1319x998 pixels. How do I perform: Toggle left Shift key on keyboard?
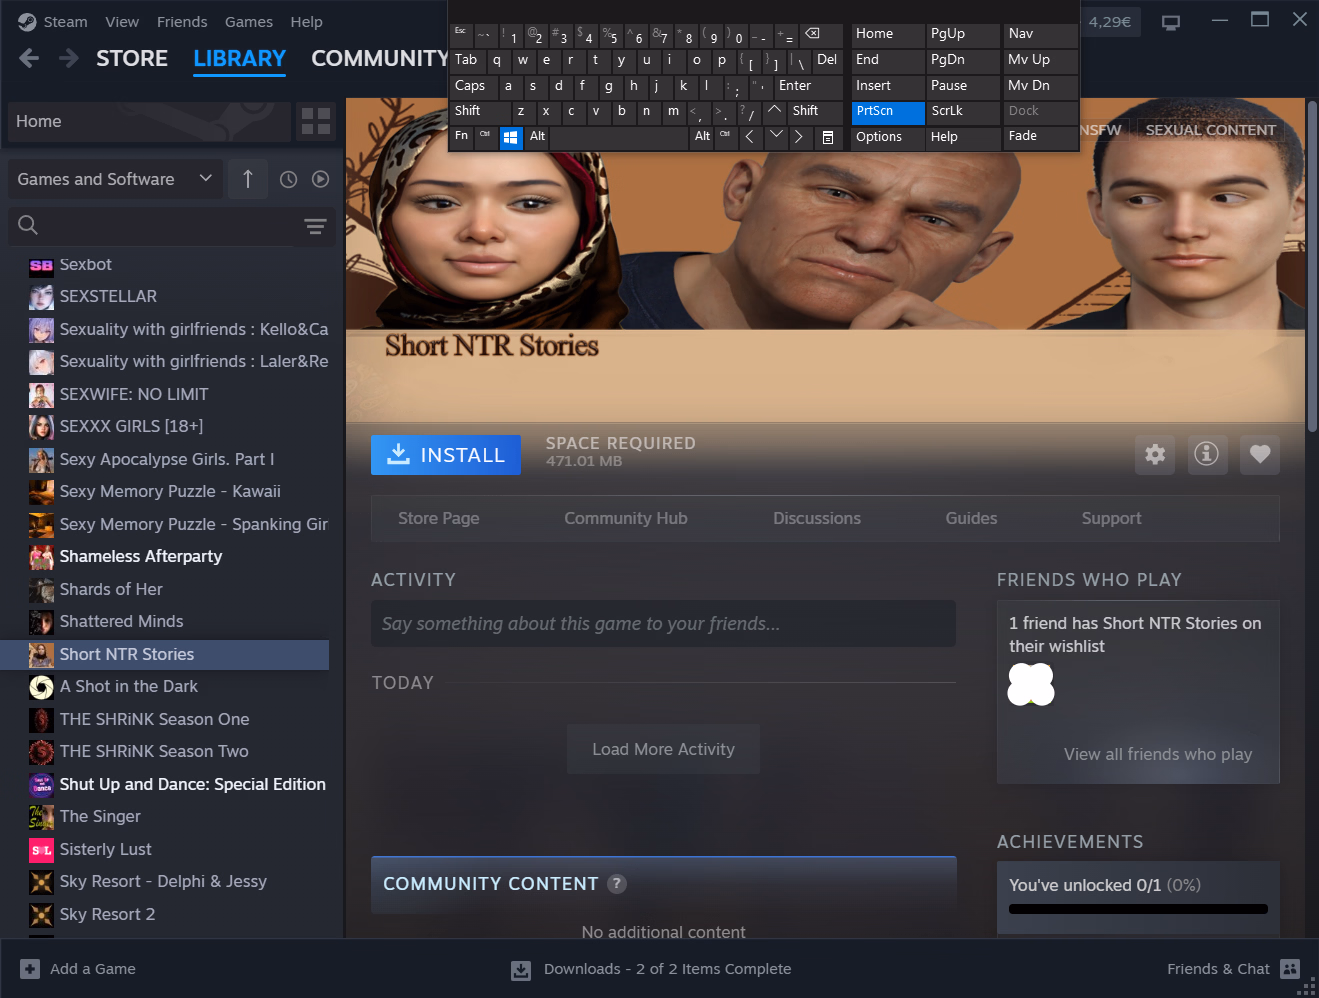(481, 112)
